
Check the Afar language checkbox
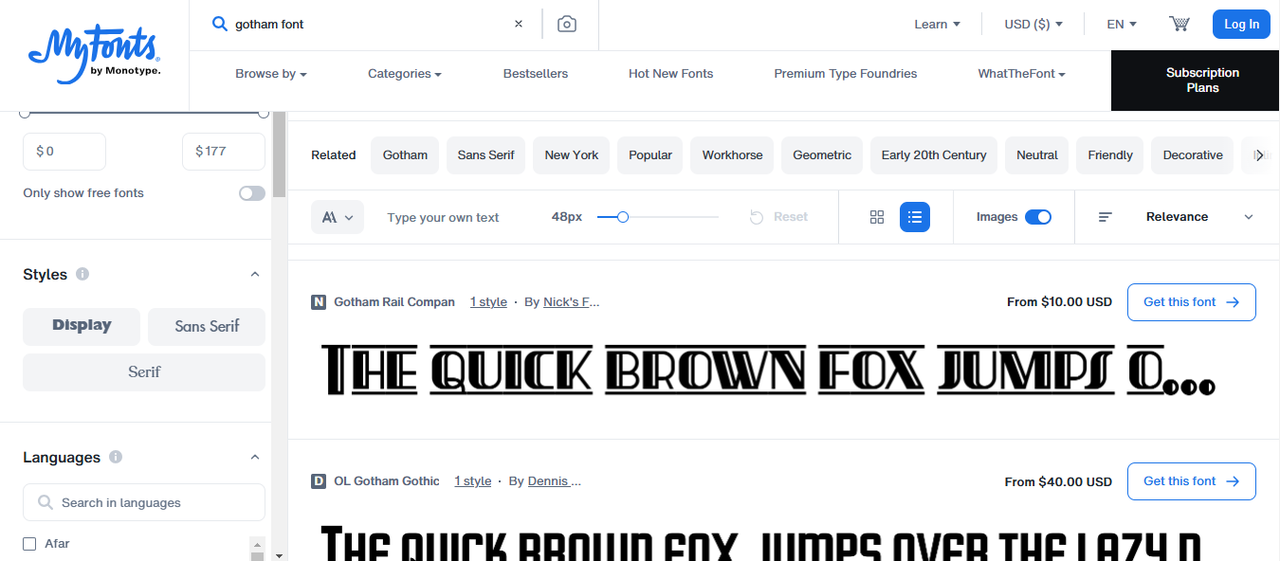click(30, 544)
